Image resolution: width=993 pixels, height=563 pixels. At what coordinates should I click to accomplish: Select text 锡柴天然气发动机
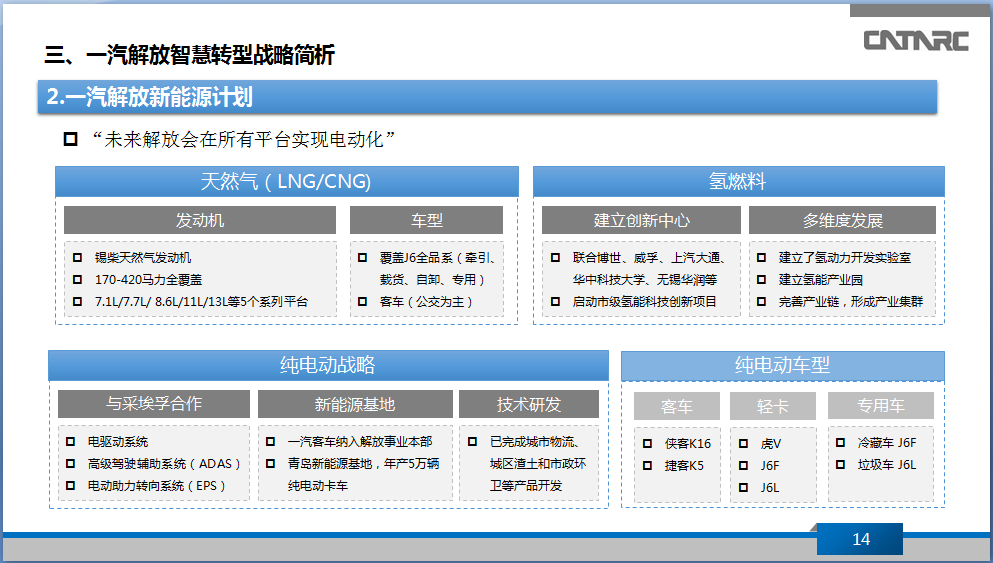click(142, 258)
